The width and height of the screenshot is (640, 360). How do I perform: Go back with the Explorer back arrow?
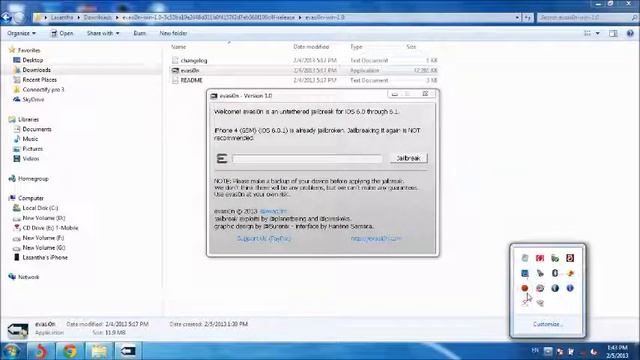click(6, 18)
